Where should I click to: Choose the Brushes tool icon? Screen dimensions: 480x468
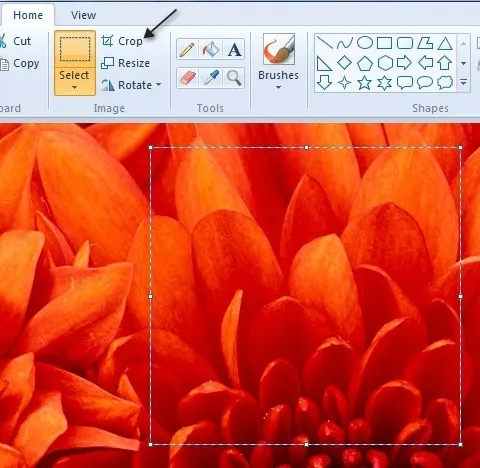pos(279,49)
